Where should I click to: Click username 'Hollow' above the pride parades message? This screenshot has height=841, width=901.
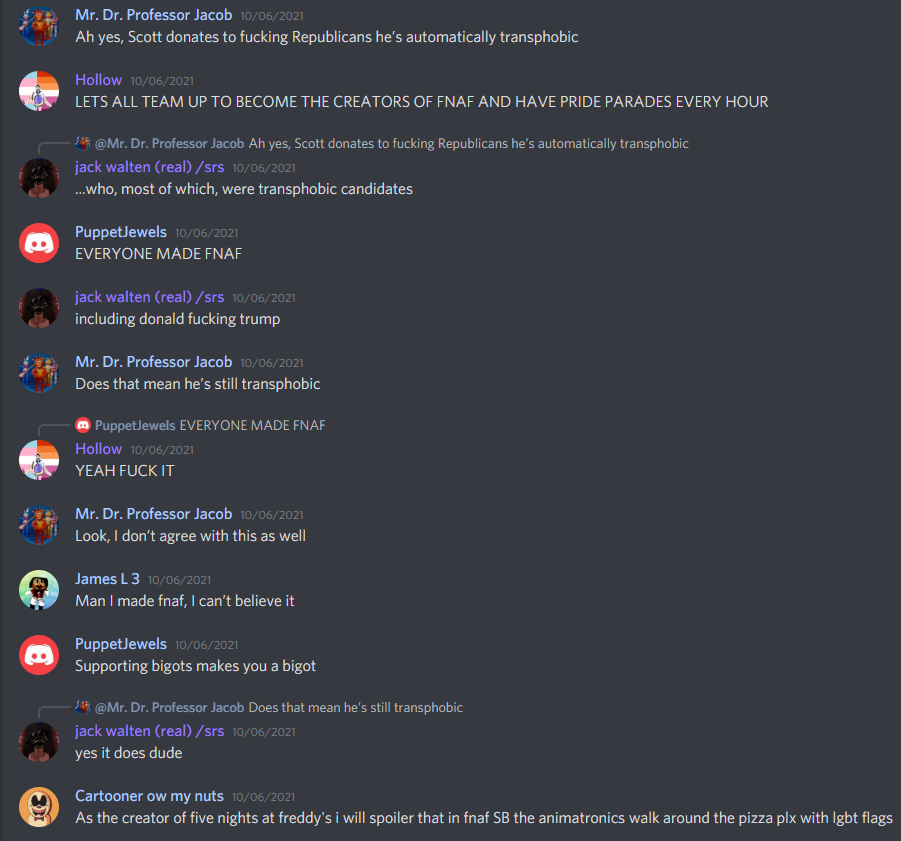99,80
